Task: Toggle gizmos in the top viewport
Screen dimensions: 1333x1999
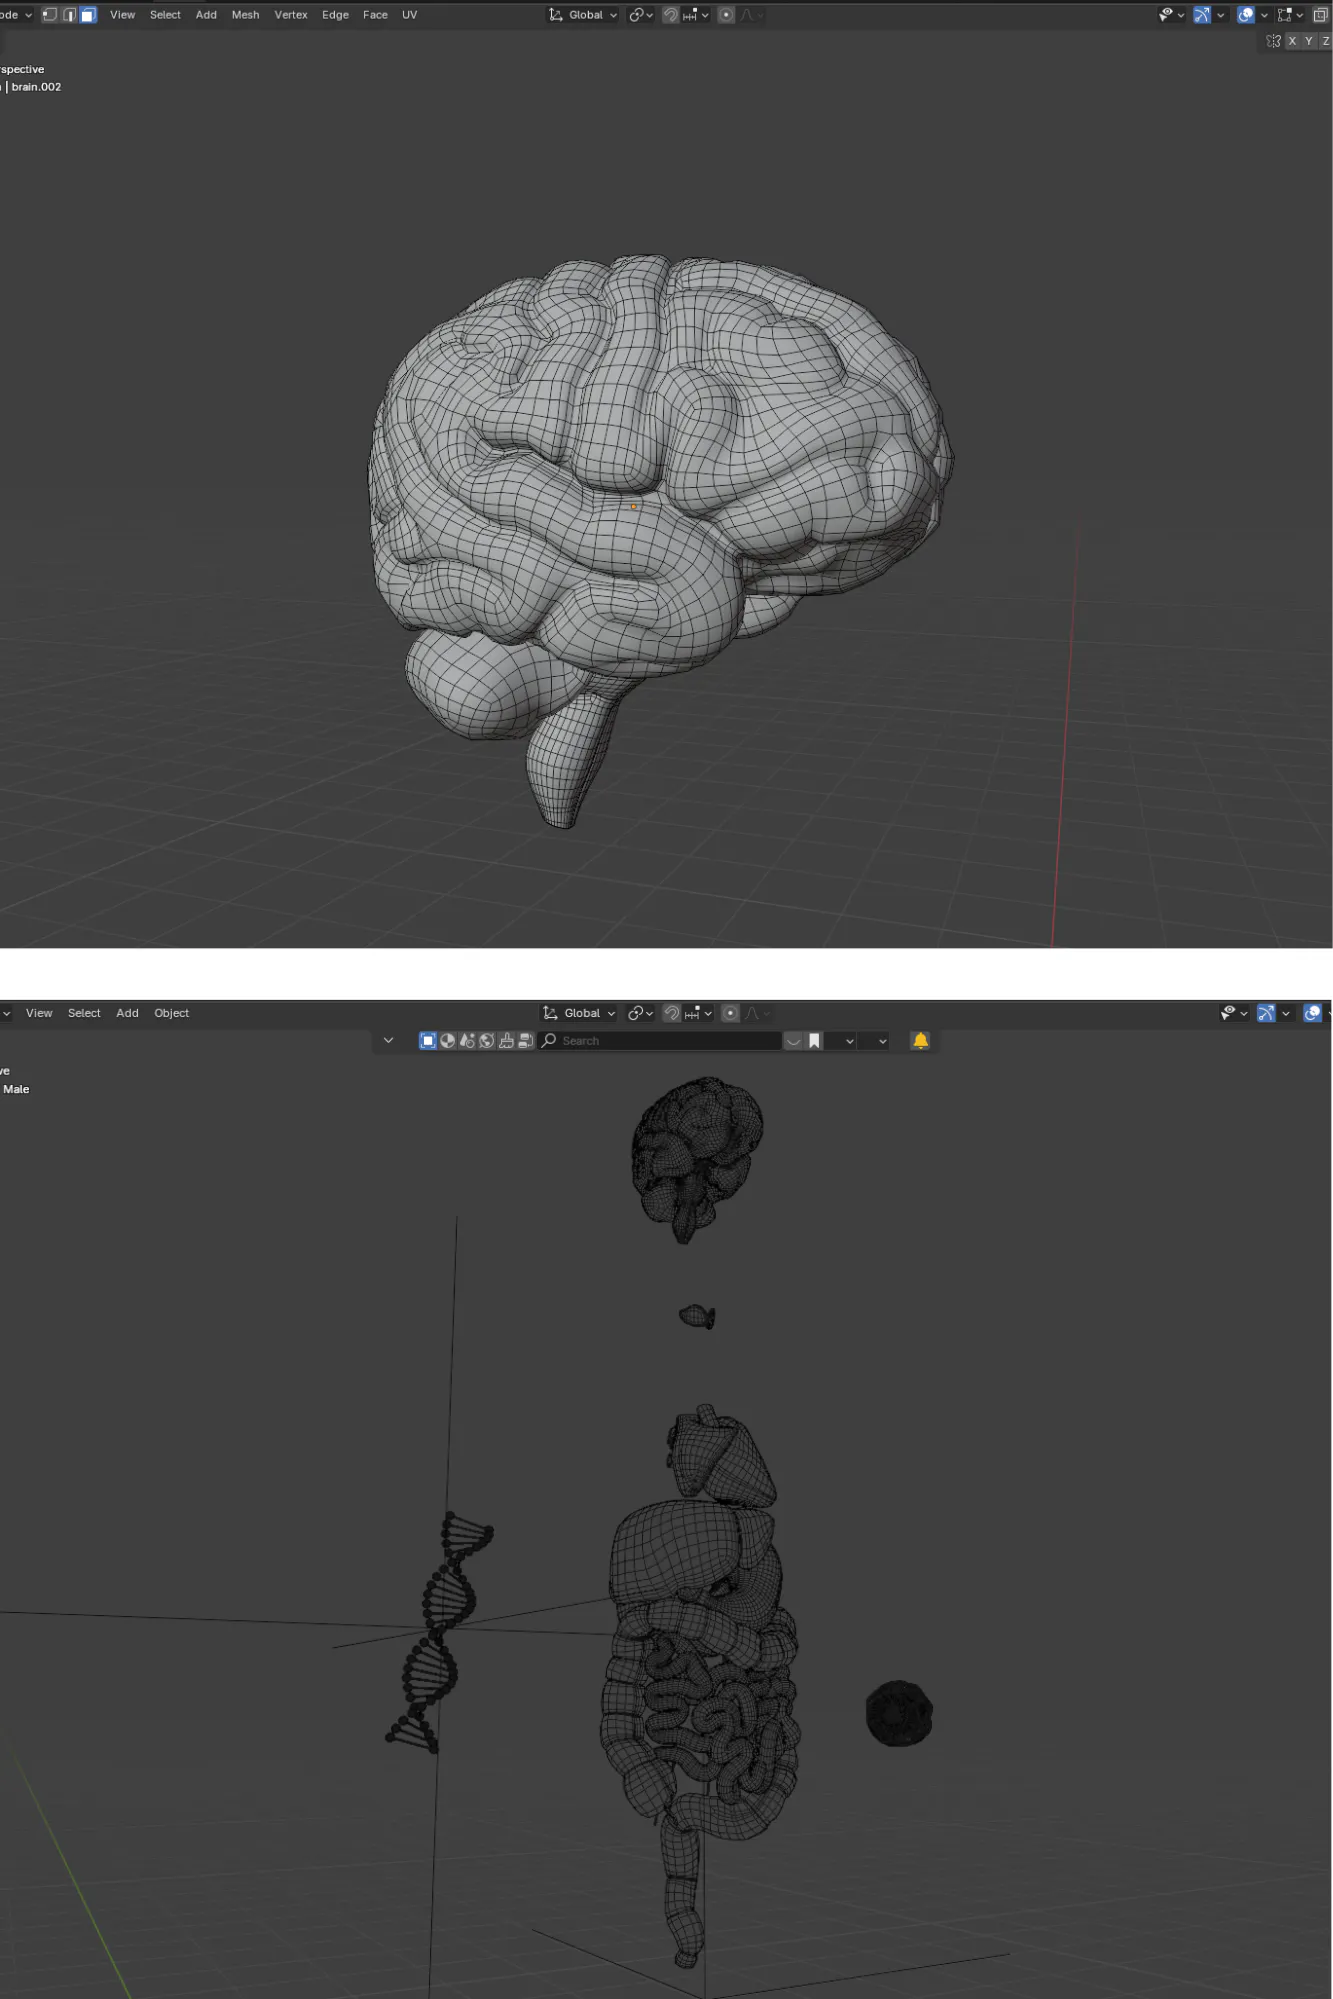Action: pyautogui.click(x=1202, y=15)
